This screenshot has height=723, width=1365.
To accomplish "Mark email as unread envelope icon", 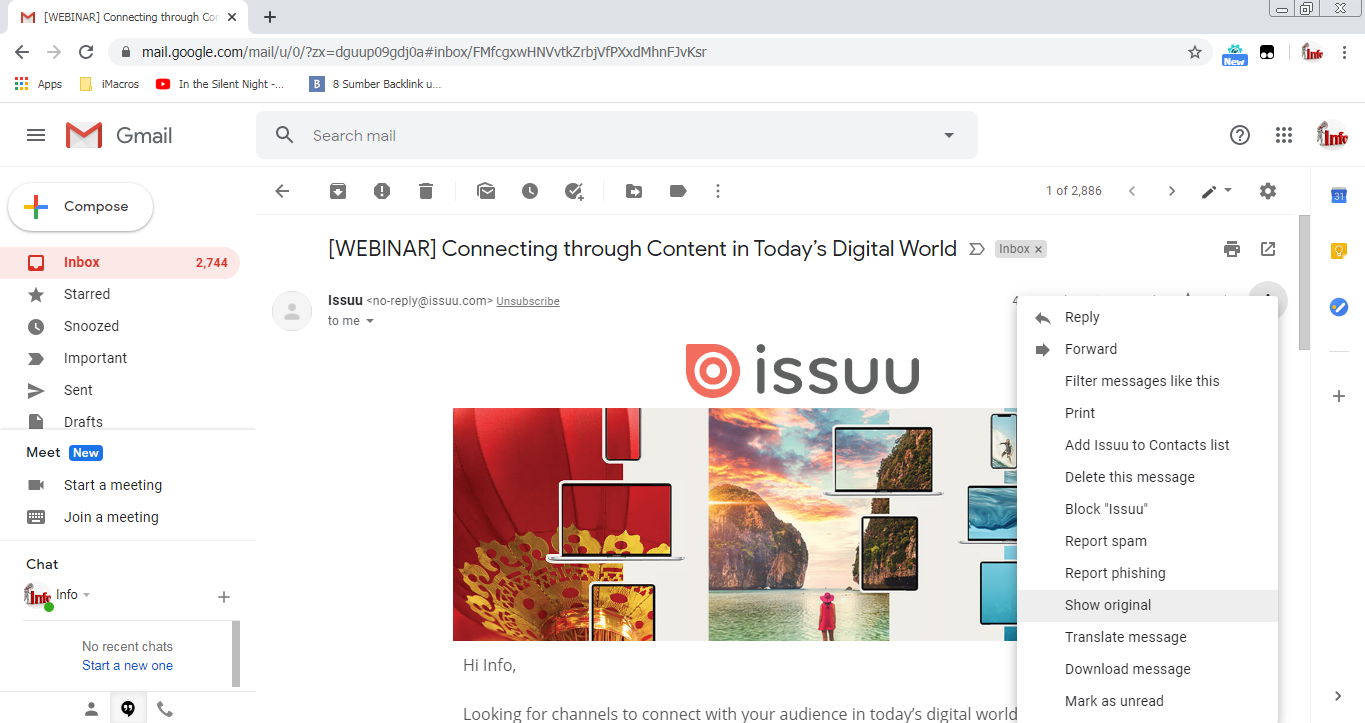I will [486, 191].
